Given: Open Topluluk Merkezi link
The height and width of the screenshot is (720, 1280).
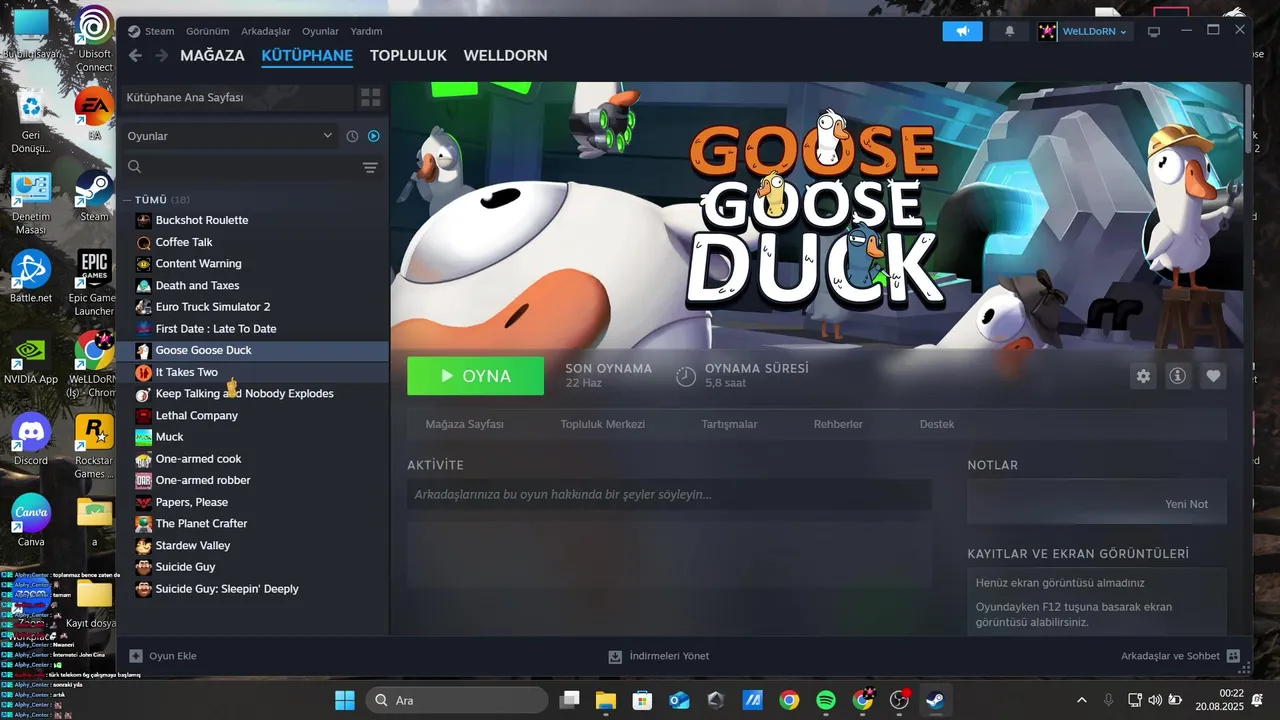Looking at the screenshot, I should (x=603, y=424).
